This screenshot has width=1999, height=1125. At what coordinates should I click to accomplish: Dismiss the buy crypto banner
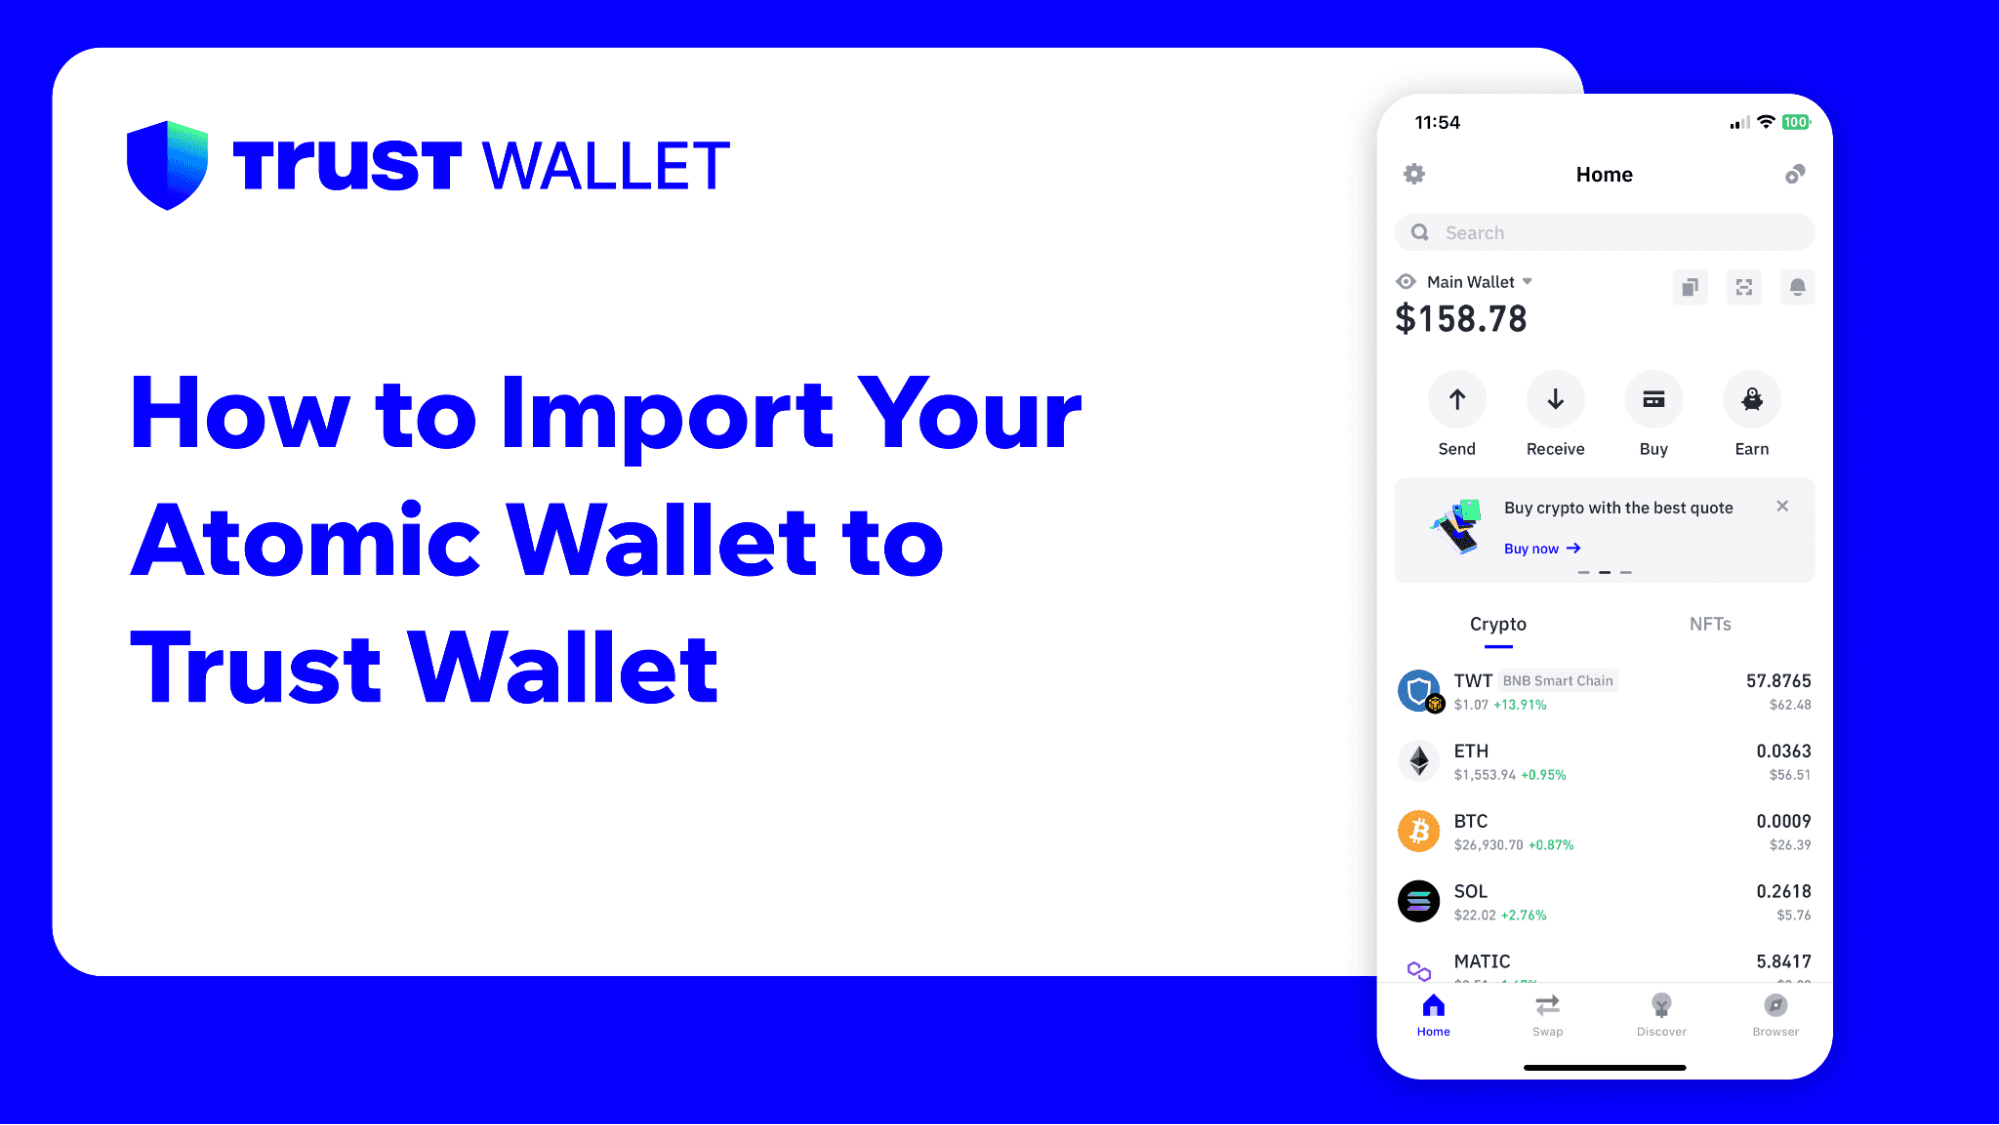[x=1783, y=505]
